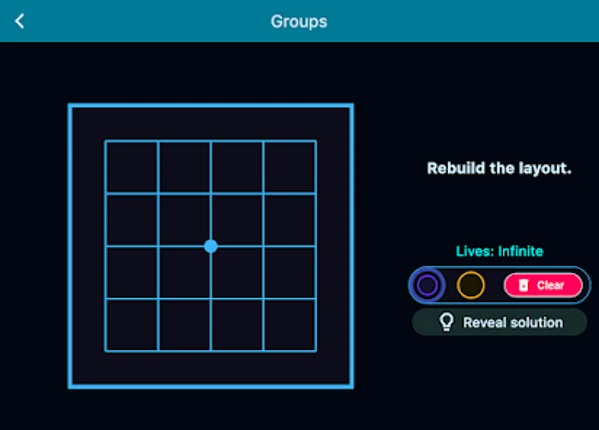
Task: Click second cell in the top row
Action: (184, 167)
